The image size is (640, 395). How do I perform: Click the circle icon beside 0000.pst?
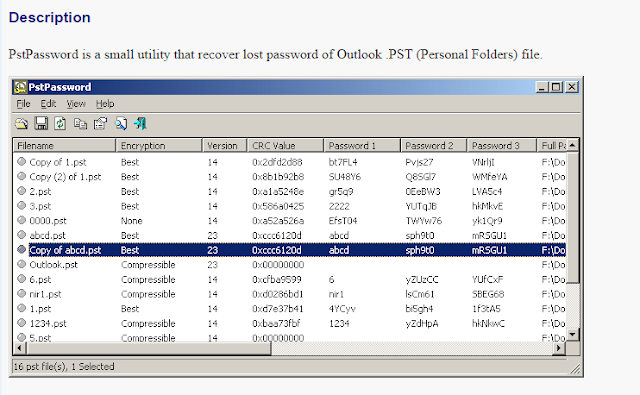click(22, 220)
